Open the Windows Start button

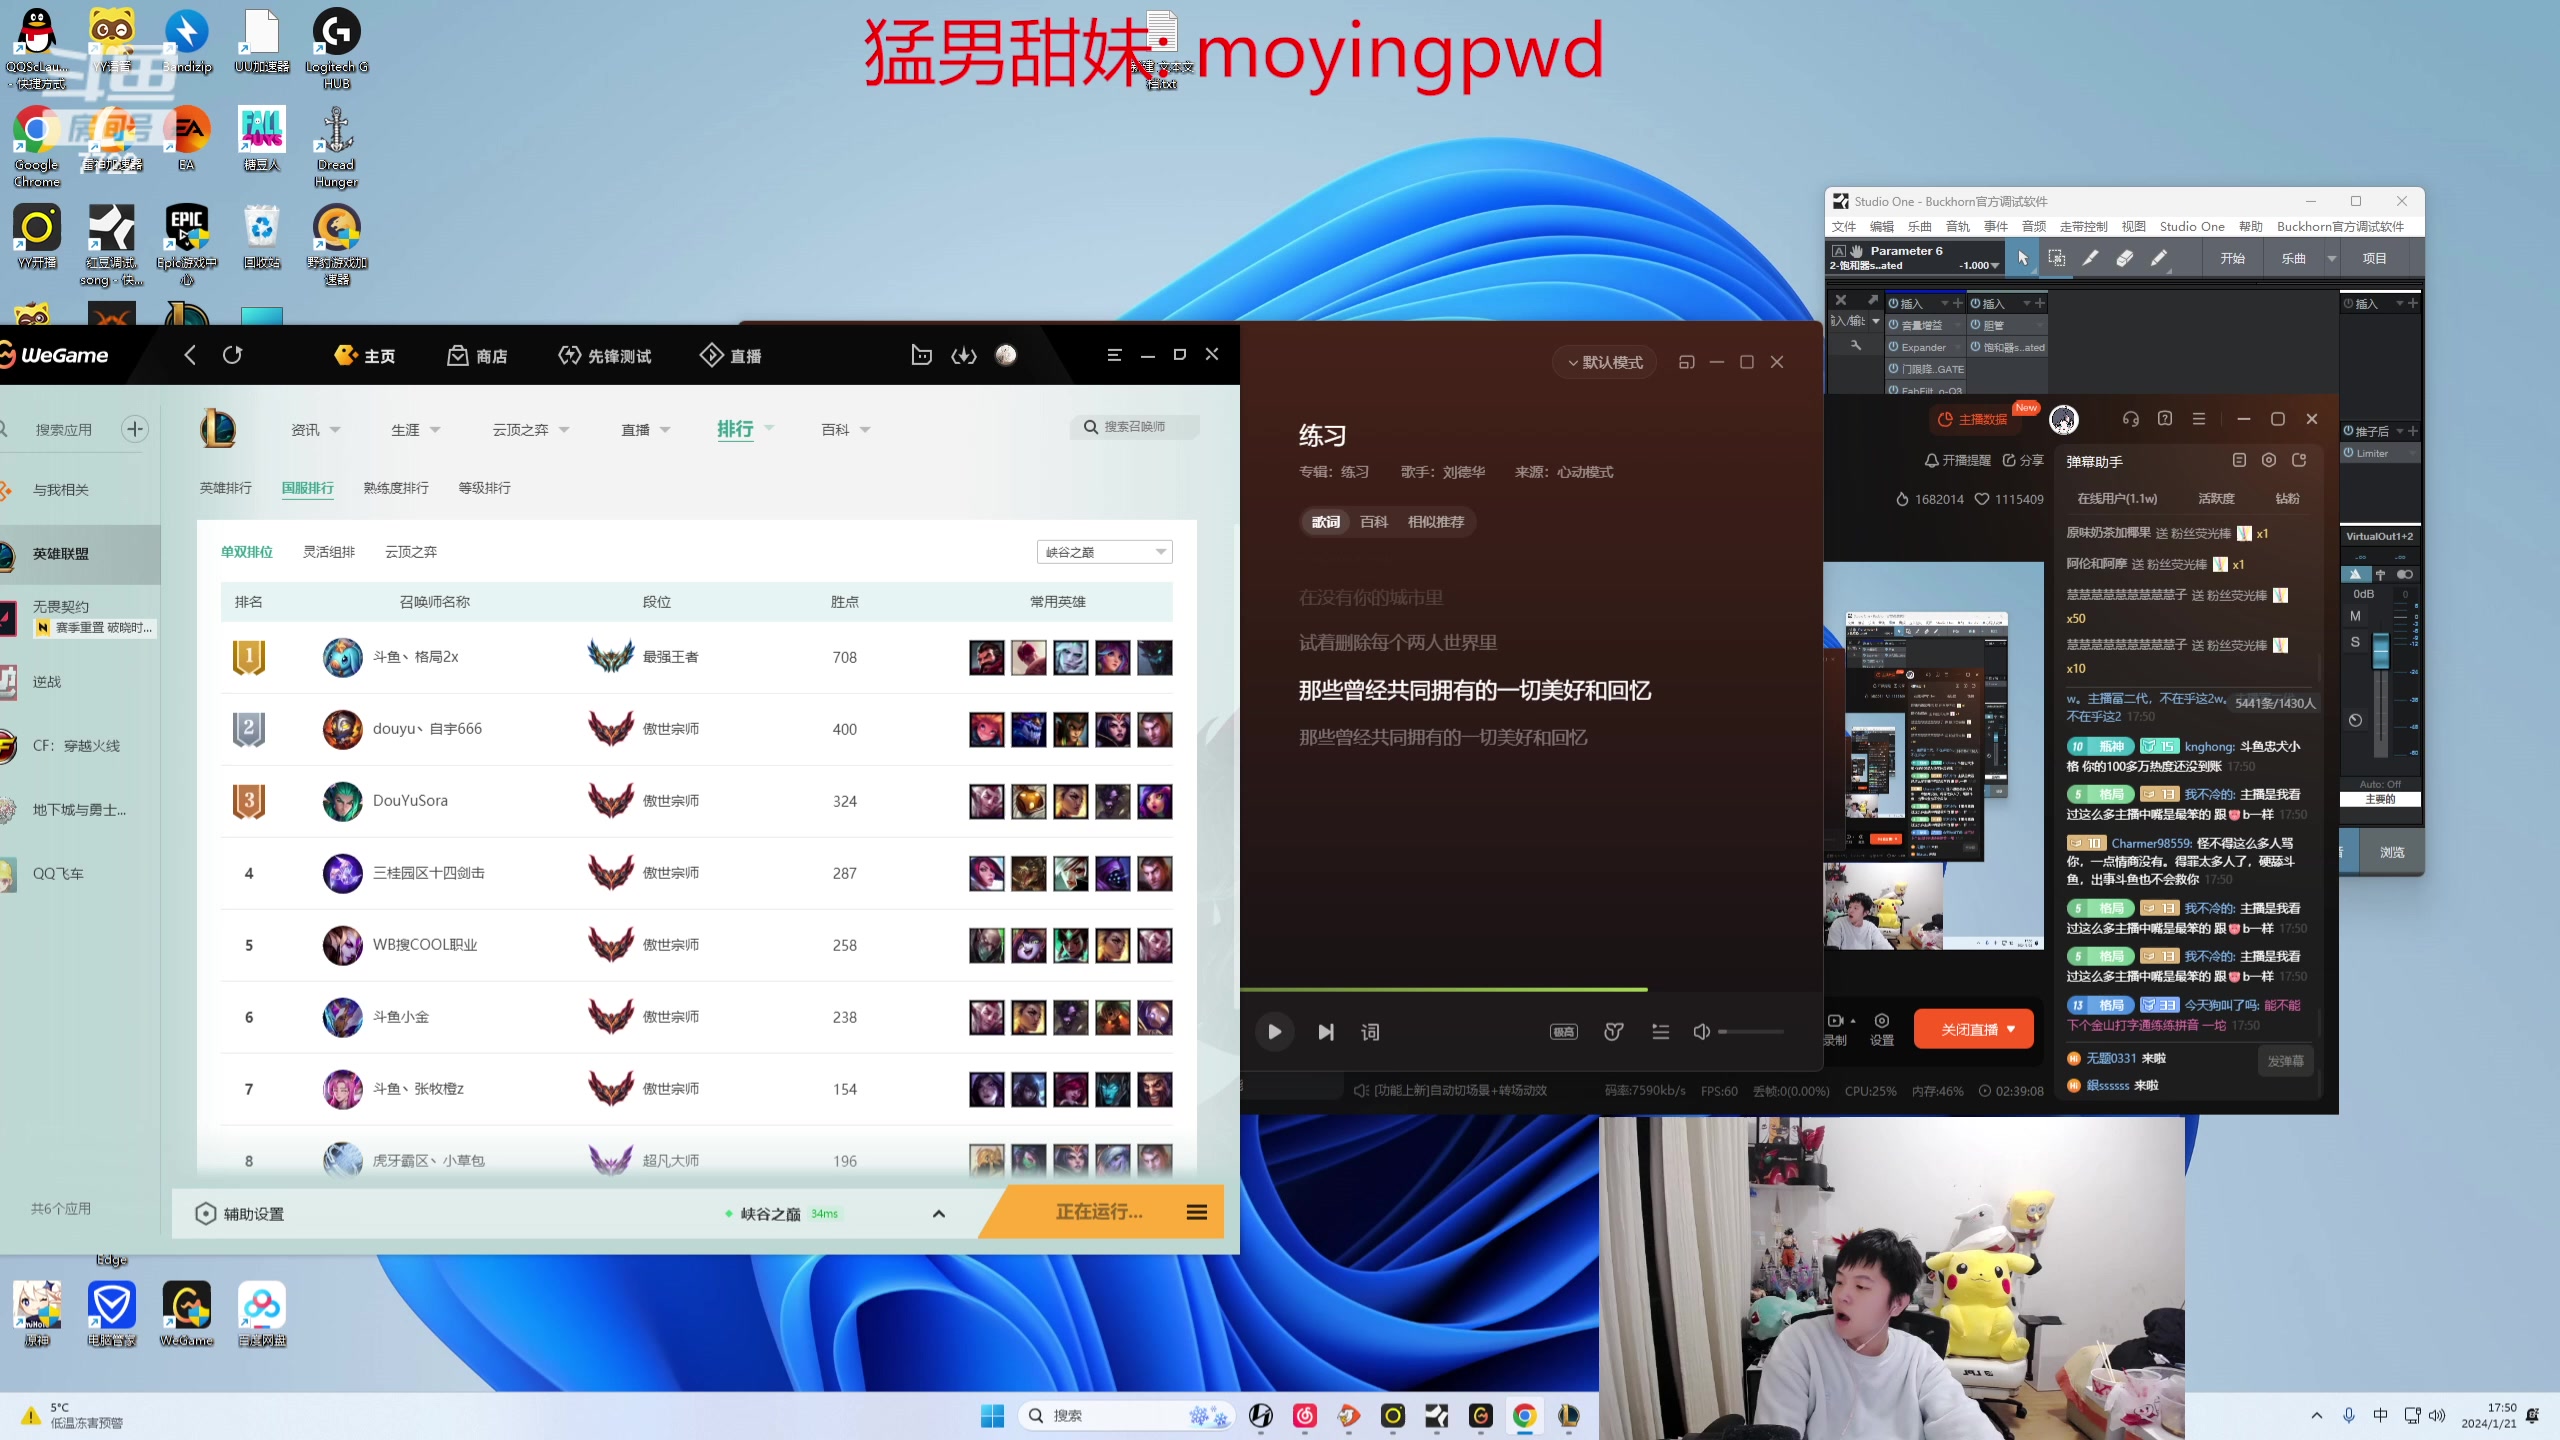pos(992,1416)
